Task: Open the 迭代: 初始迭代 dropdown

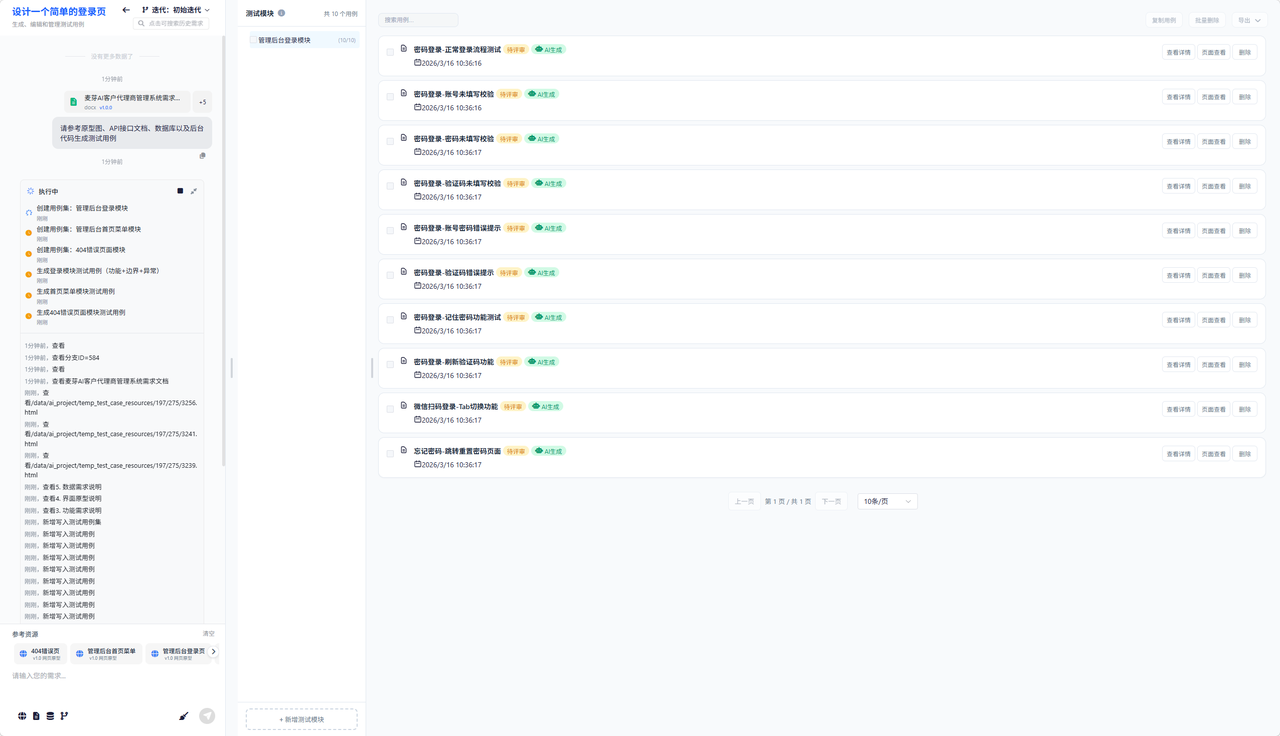Action: [176, 10]
